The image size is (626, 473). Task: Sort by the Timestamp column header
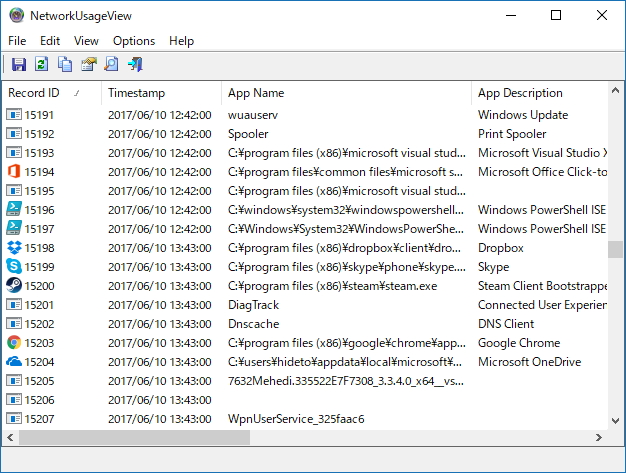[161, 93]
